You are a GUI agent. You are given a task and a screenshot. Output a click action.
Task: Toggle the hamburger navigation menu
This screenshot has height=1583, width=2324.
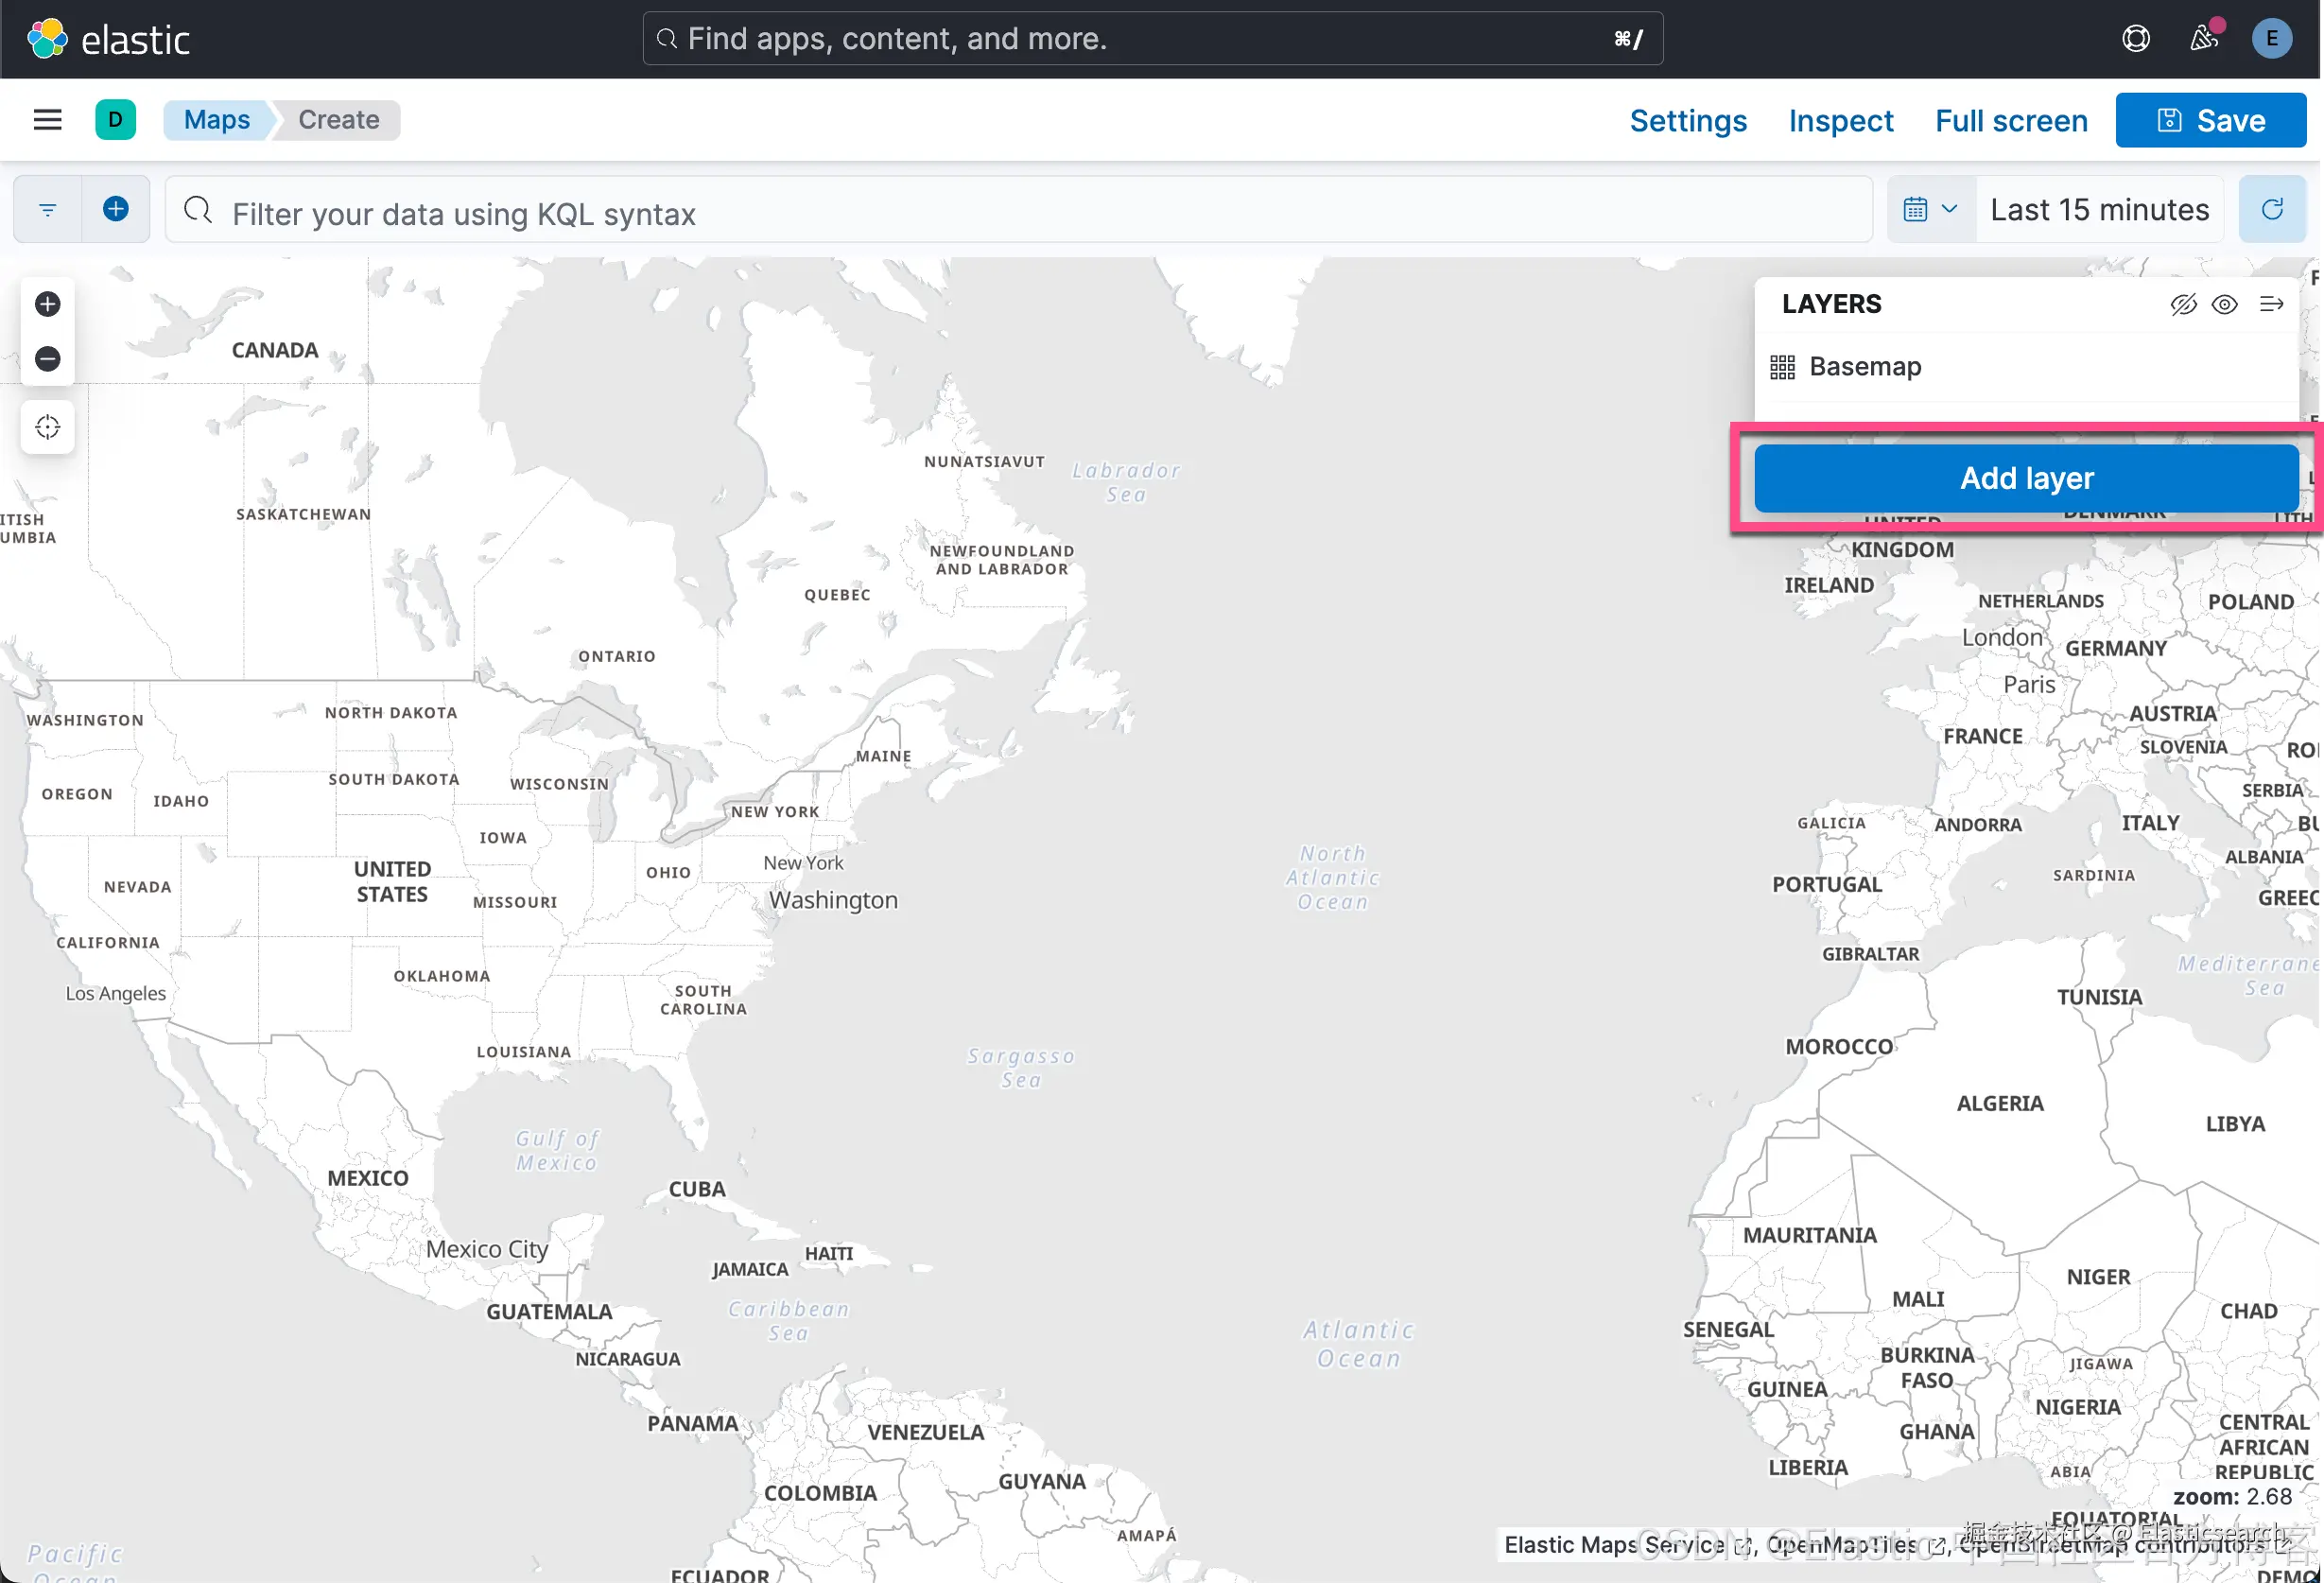(x=47, y=120)
